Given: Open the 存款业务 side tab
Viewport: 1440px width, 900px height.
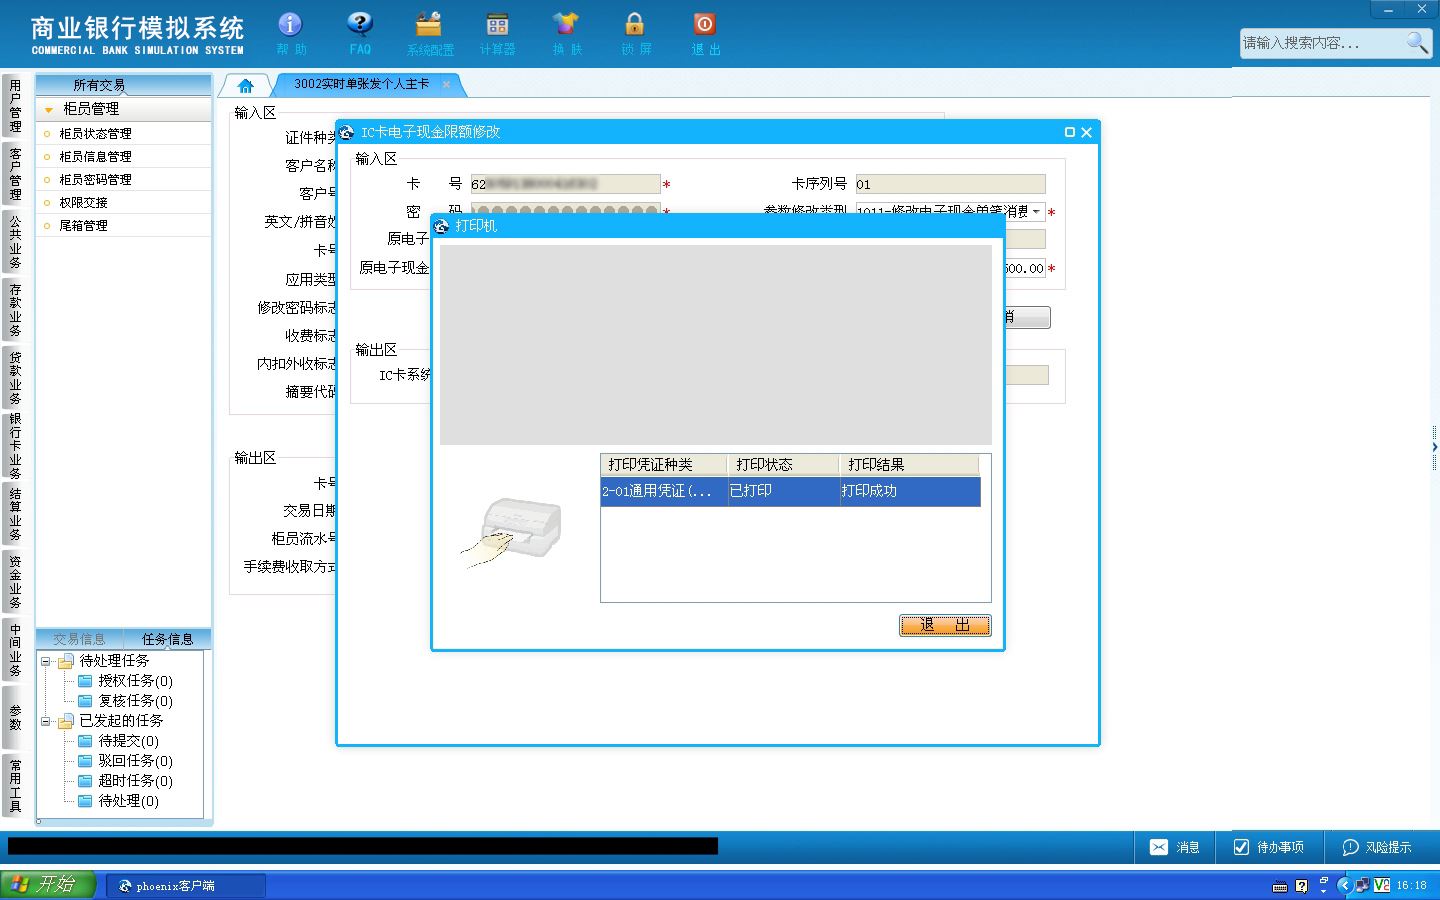Looking at the screenshot, I should pyautogui.click(x=15, y=309).
